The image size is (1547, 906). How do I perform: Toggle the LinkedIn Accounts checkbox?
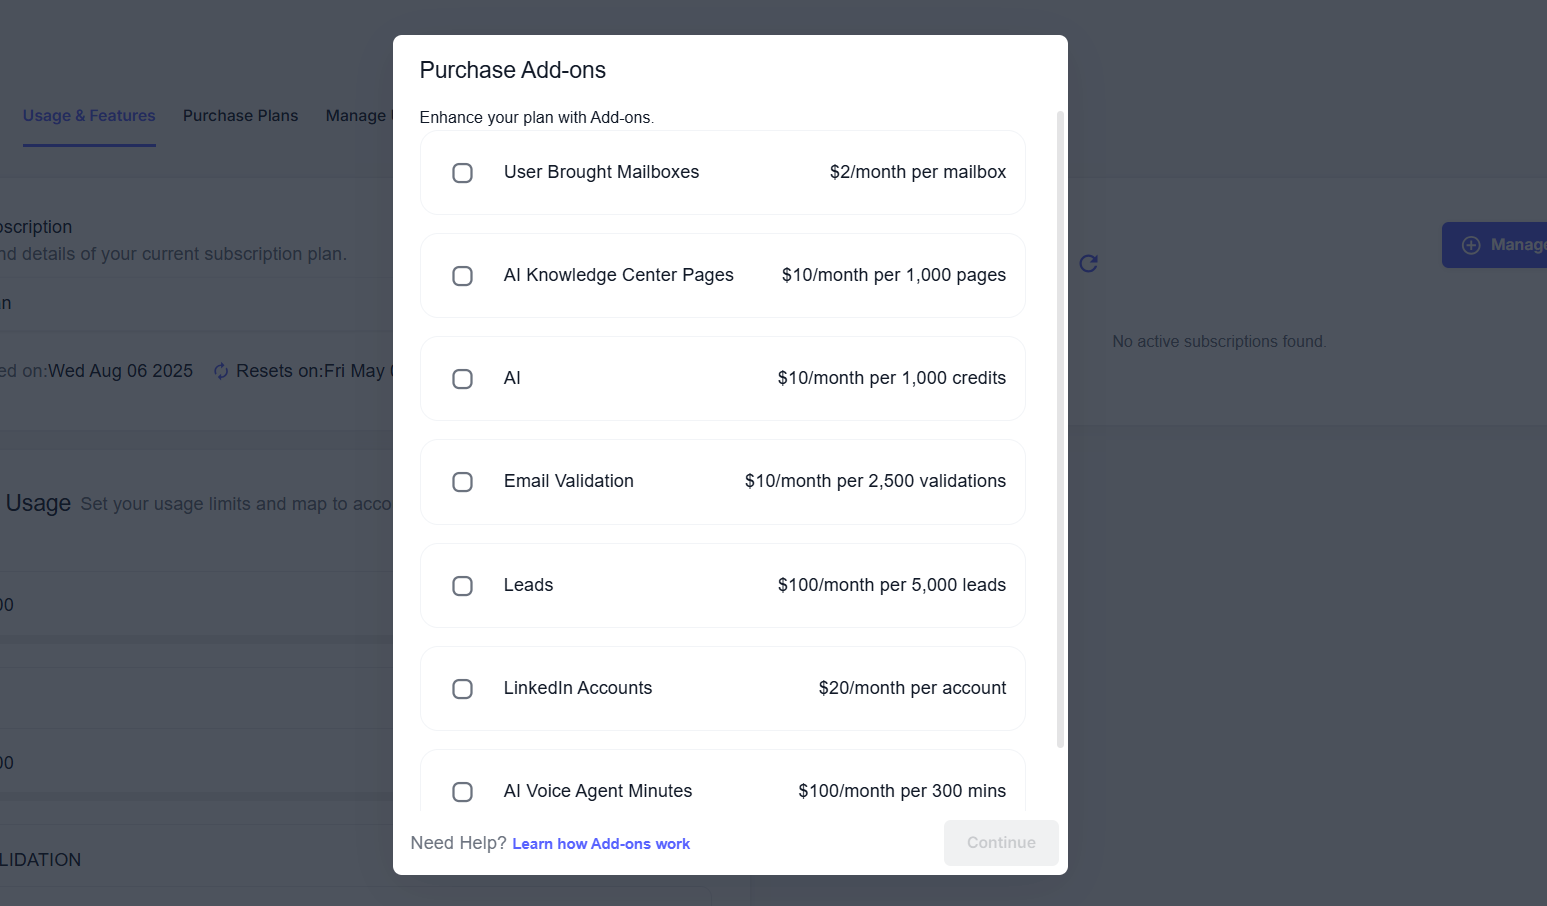pos(462,689)
